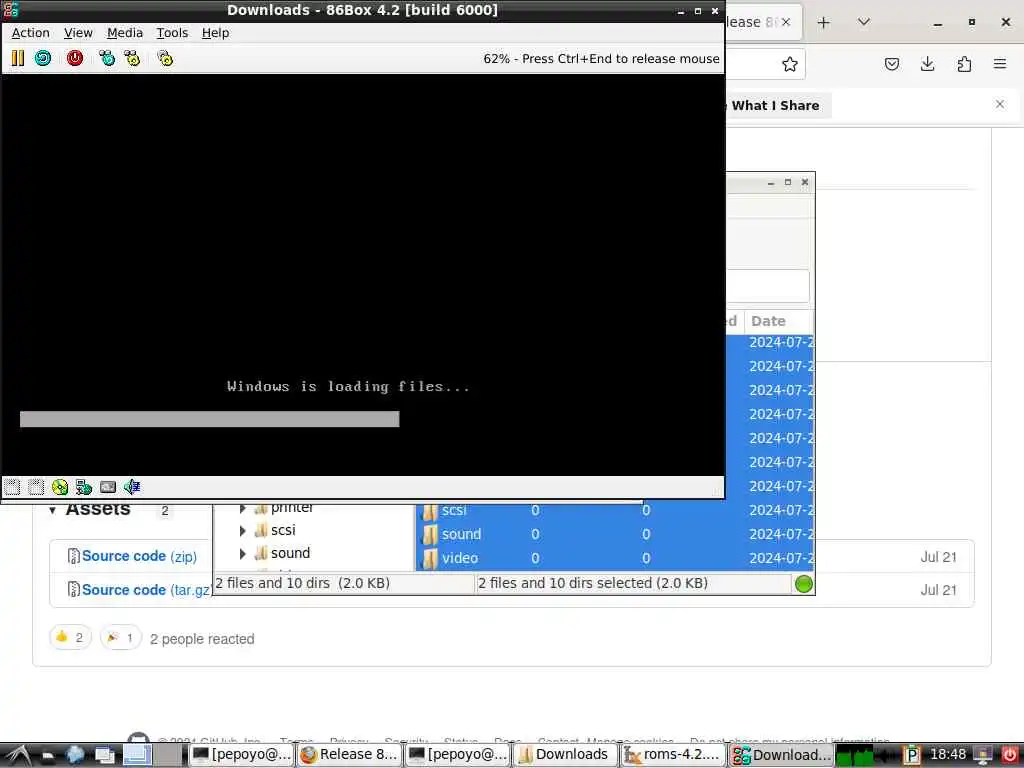This screenshot has height=768, width=1024.
Task: Click the red power off icon
Action: coord(75,58)
